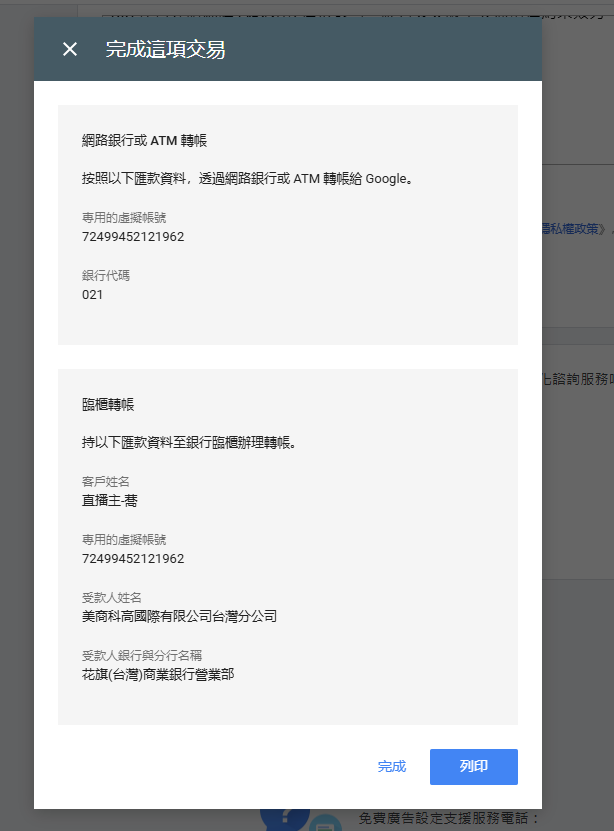
Task: Click the 網路銀行或 ATM 轉帳 heading
Action: pos(144,140)
